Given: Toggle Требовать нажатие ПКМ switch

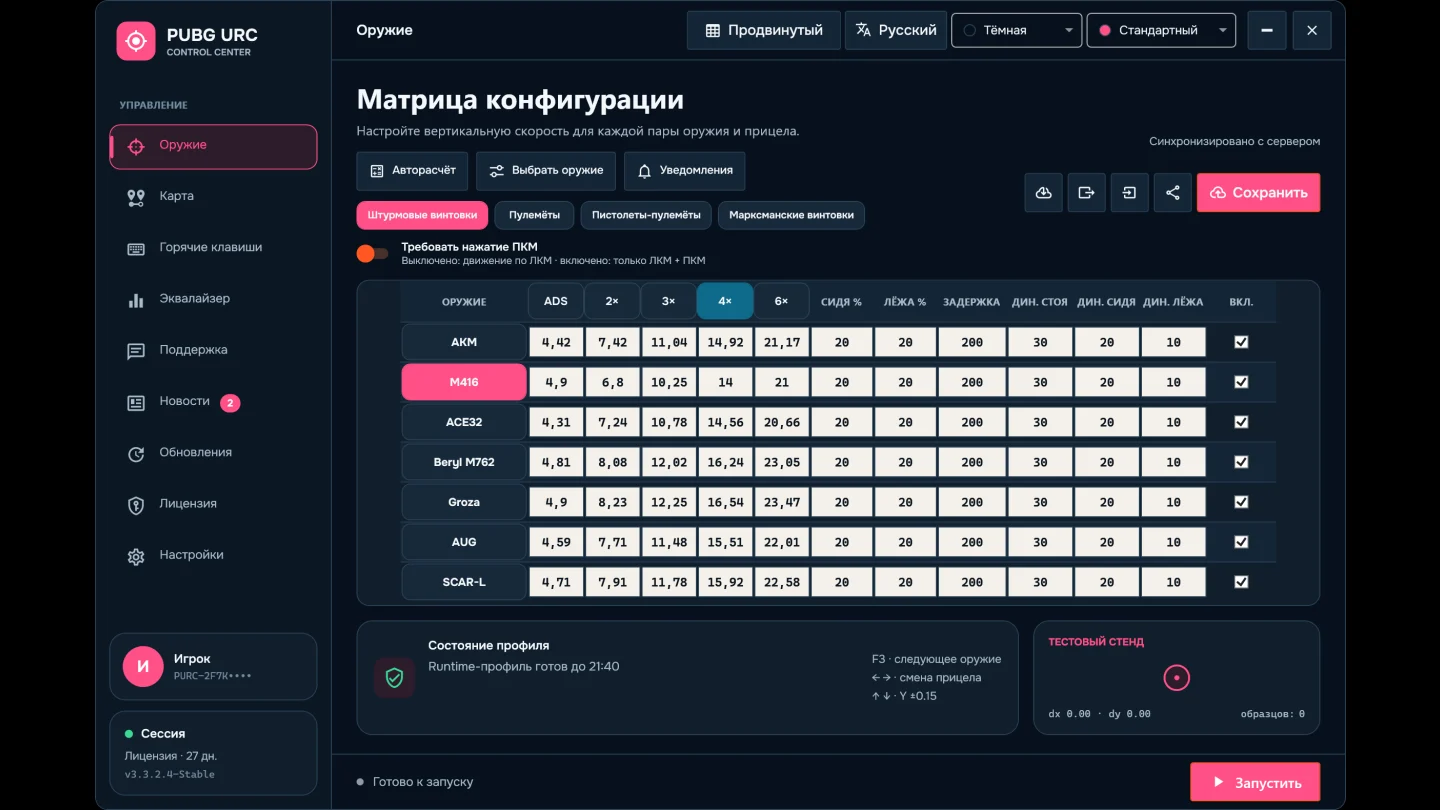Looking at the screenshot, I should (372, 254).
